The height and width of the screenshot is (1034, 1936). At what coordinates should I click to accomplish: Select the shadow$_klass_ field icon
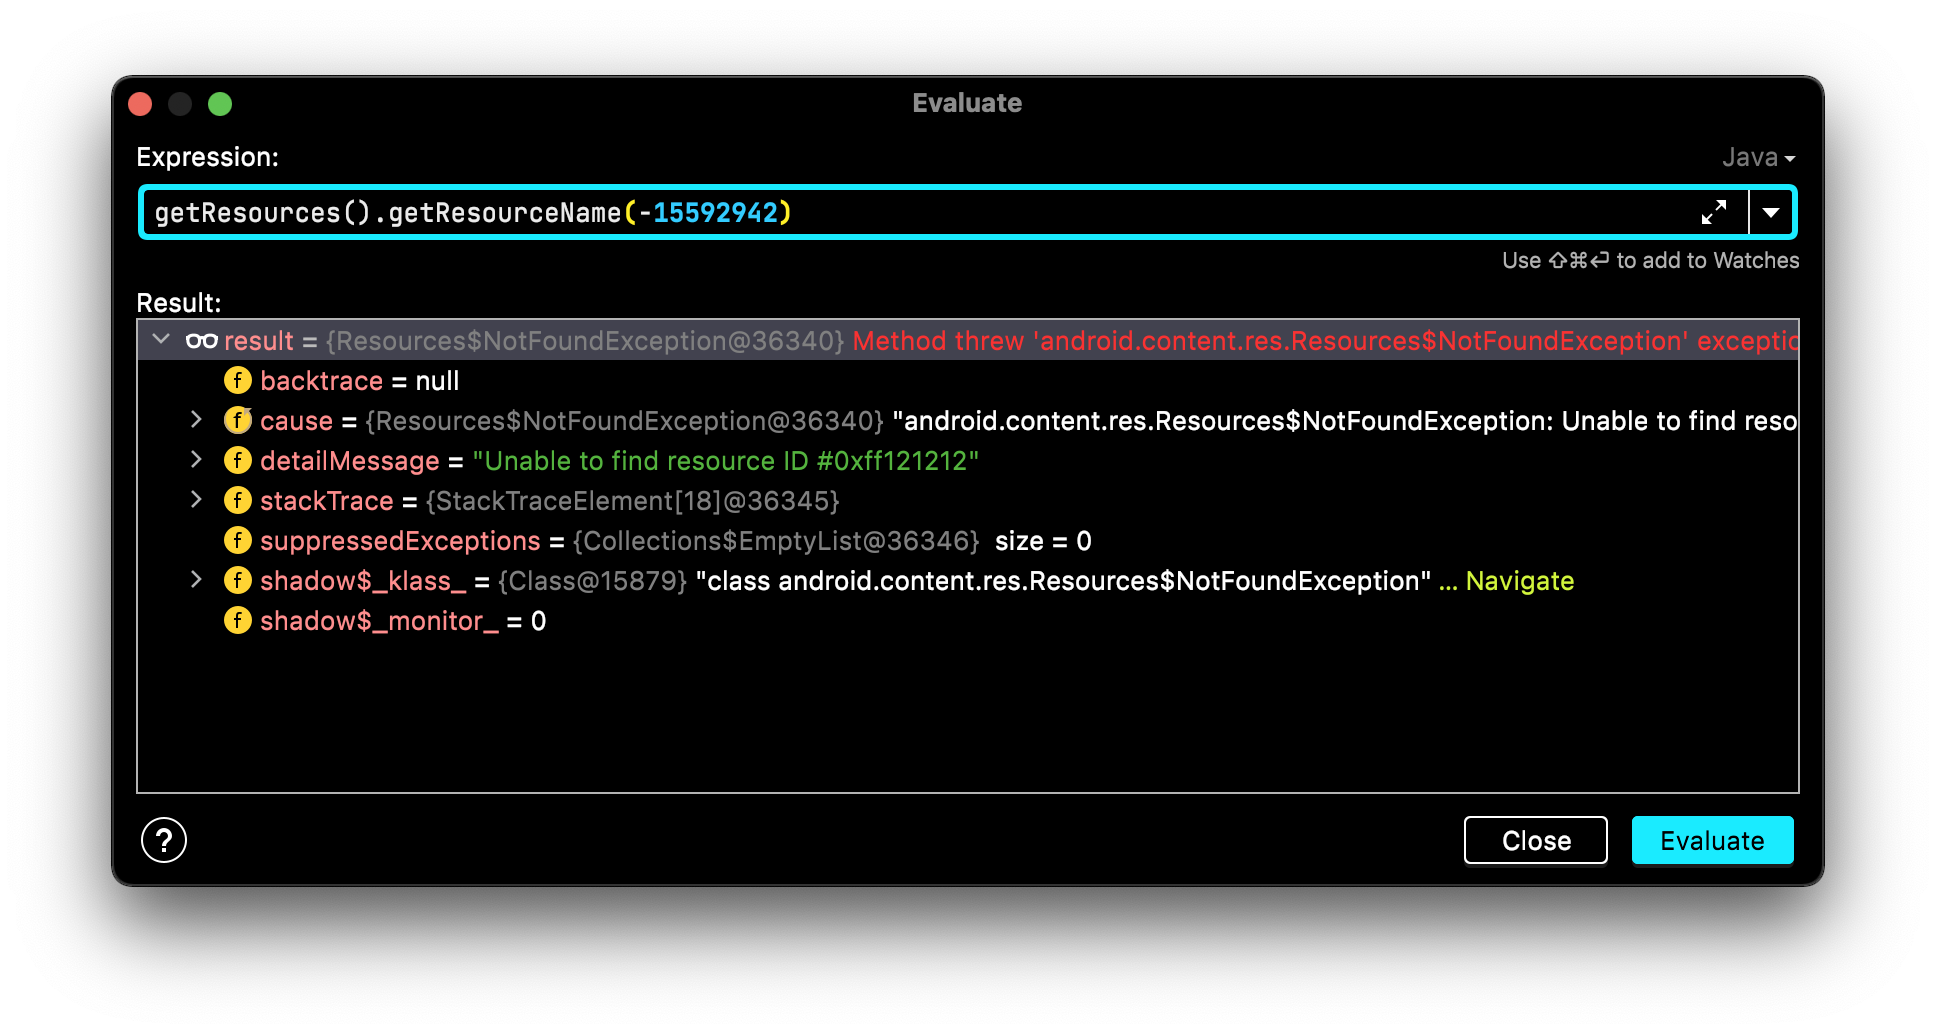[237, 580]
